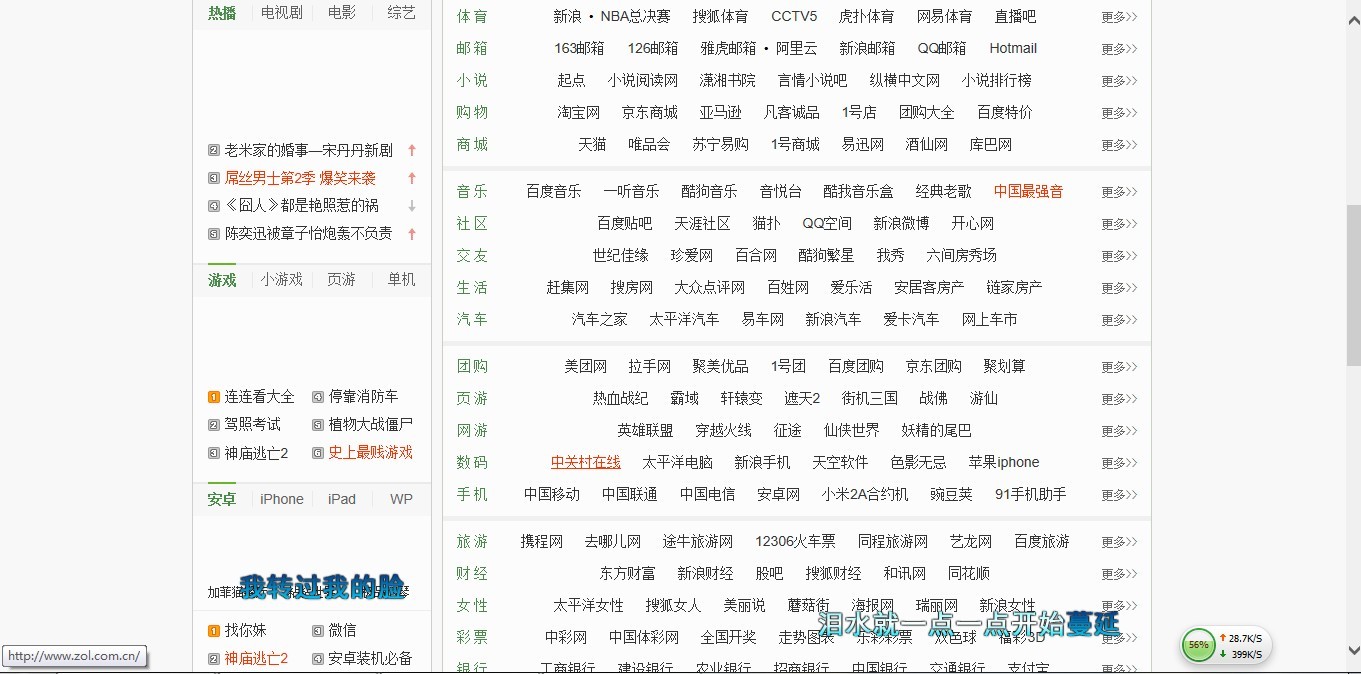Click the 手机 category label
This screenshot has width=1361, height=674.
(473, 494)
